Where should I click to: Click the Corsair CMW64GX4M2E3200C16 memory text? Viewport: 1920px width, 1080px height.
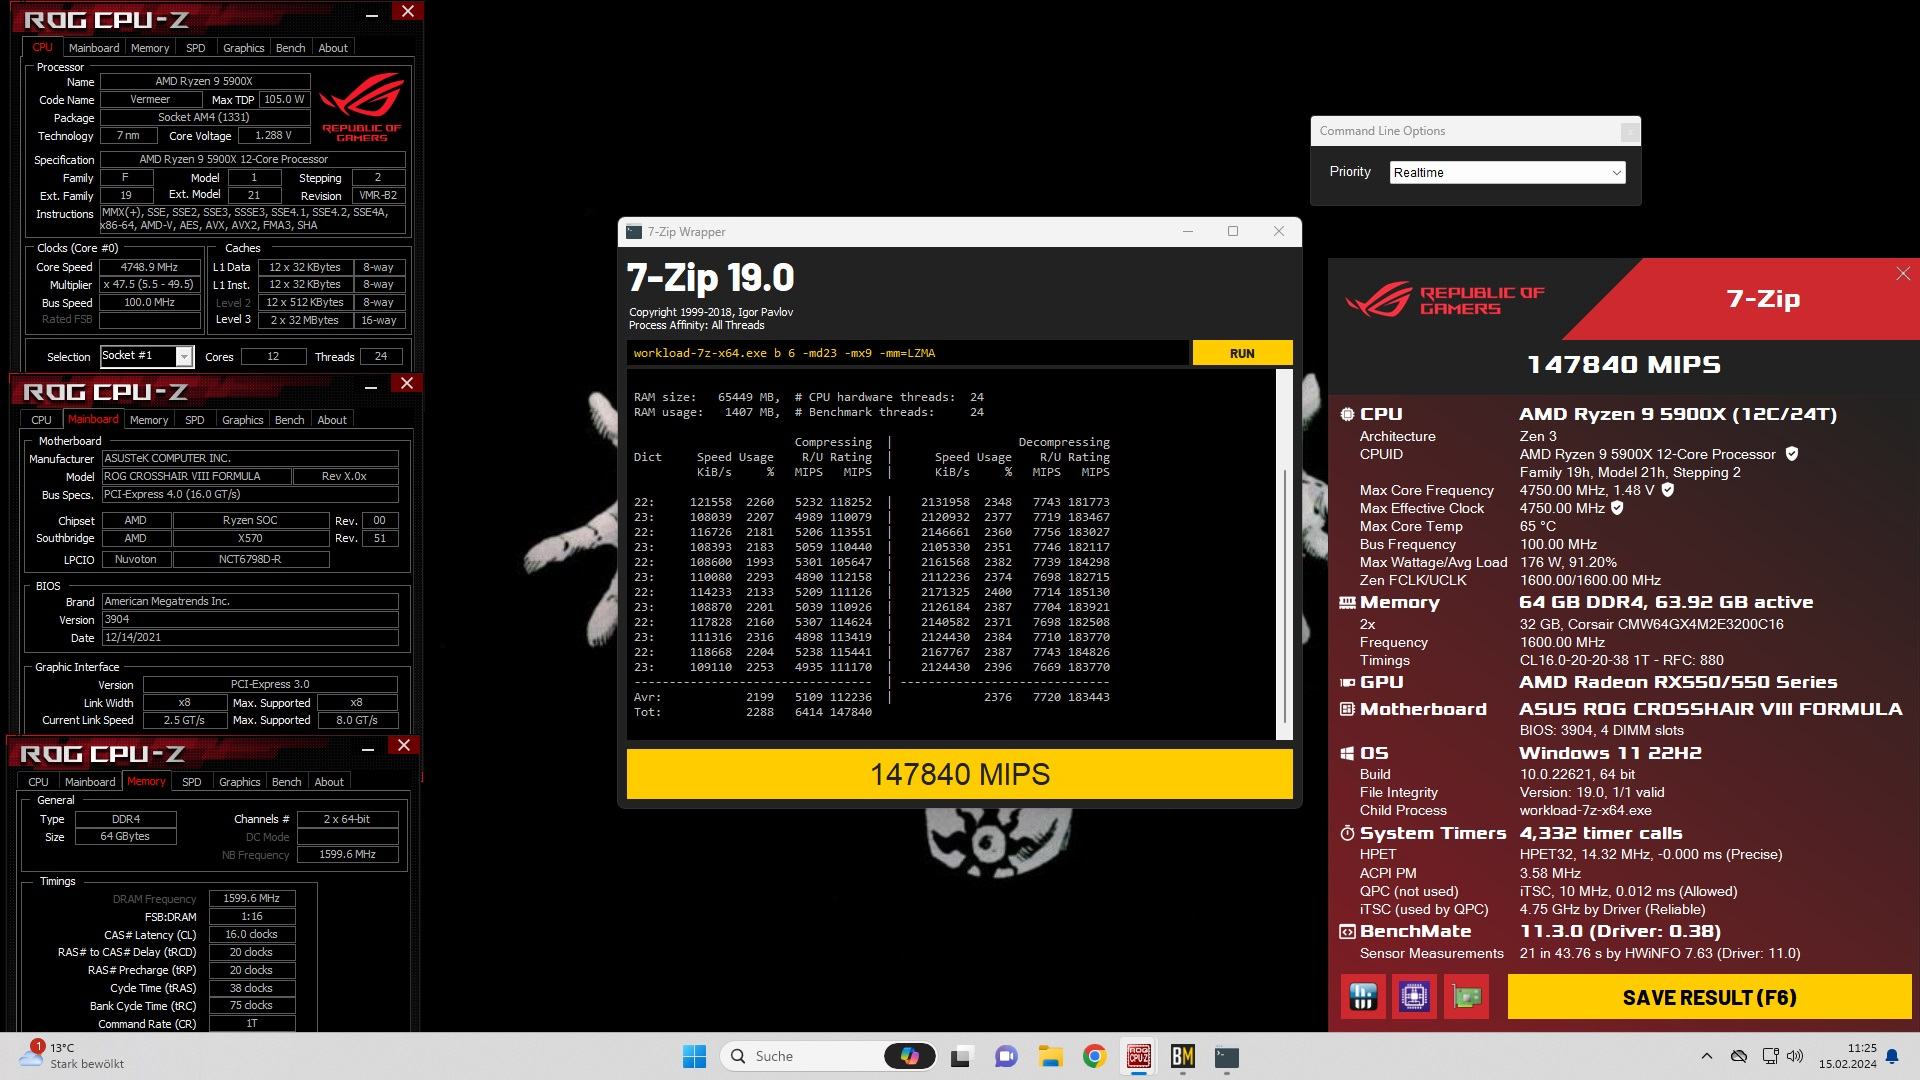point(1651,624)
